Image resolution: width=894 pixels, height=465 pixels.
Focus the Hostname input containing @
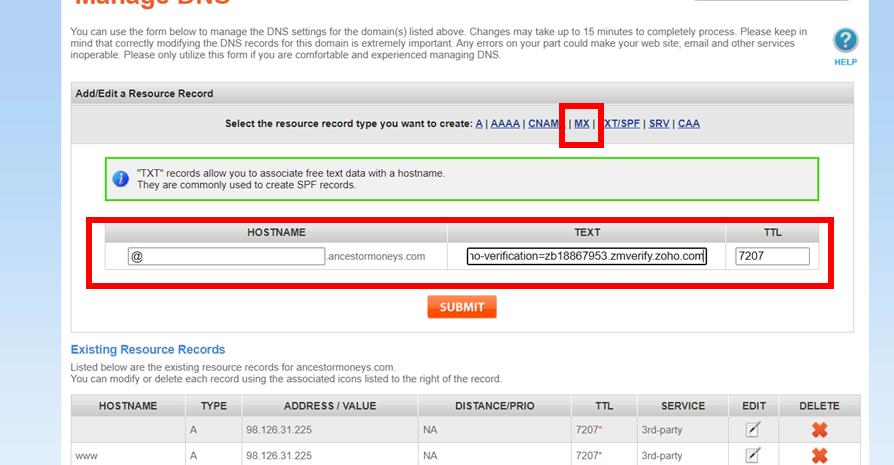[227, 256]
